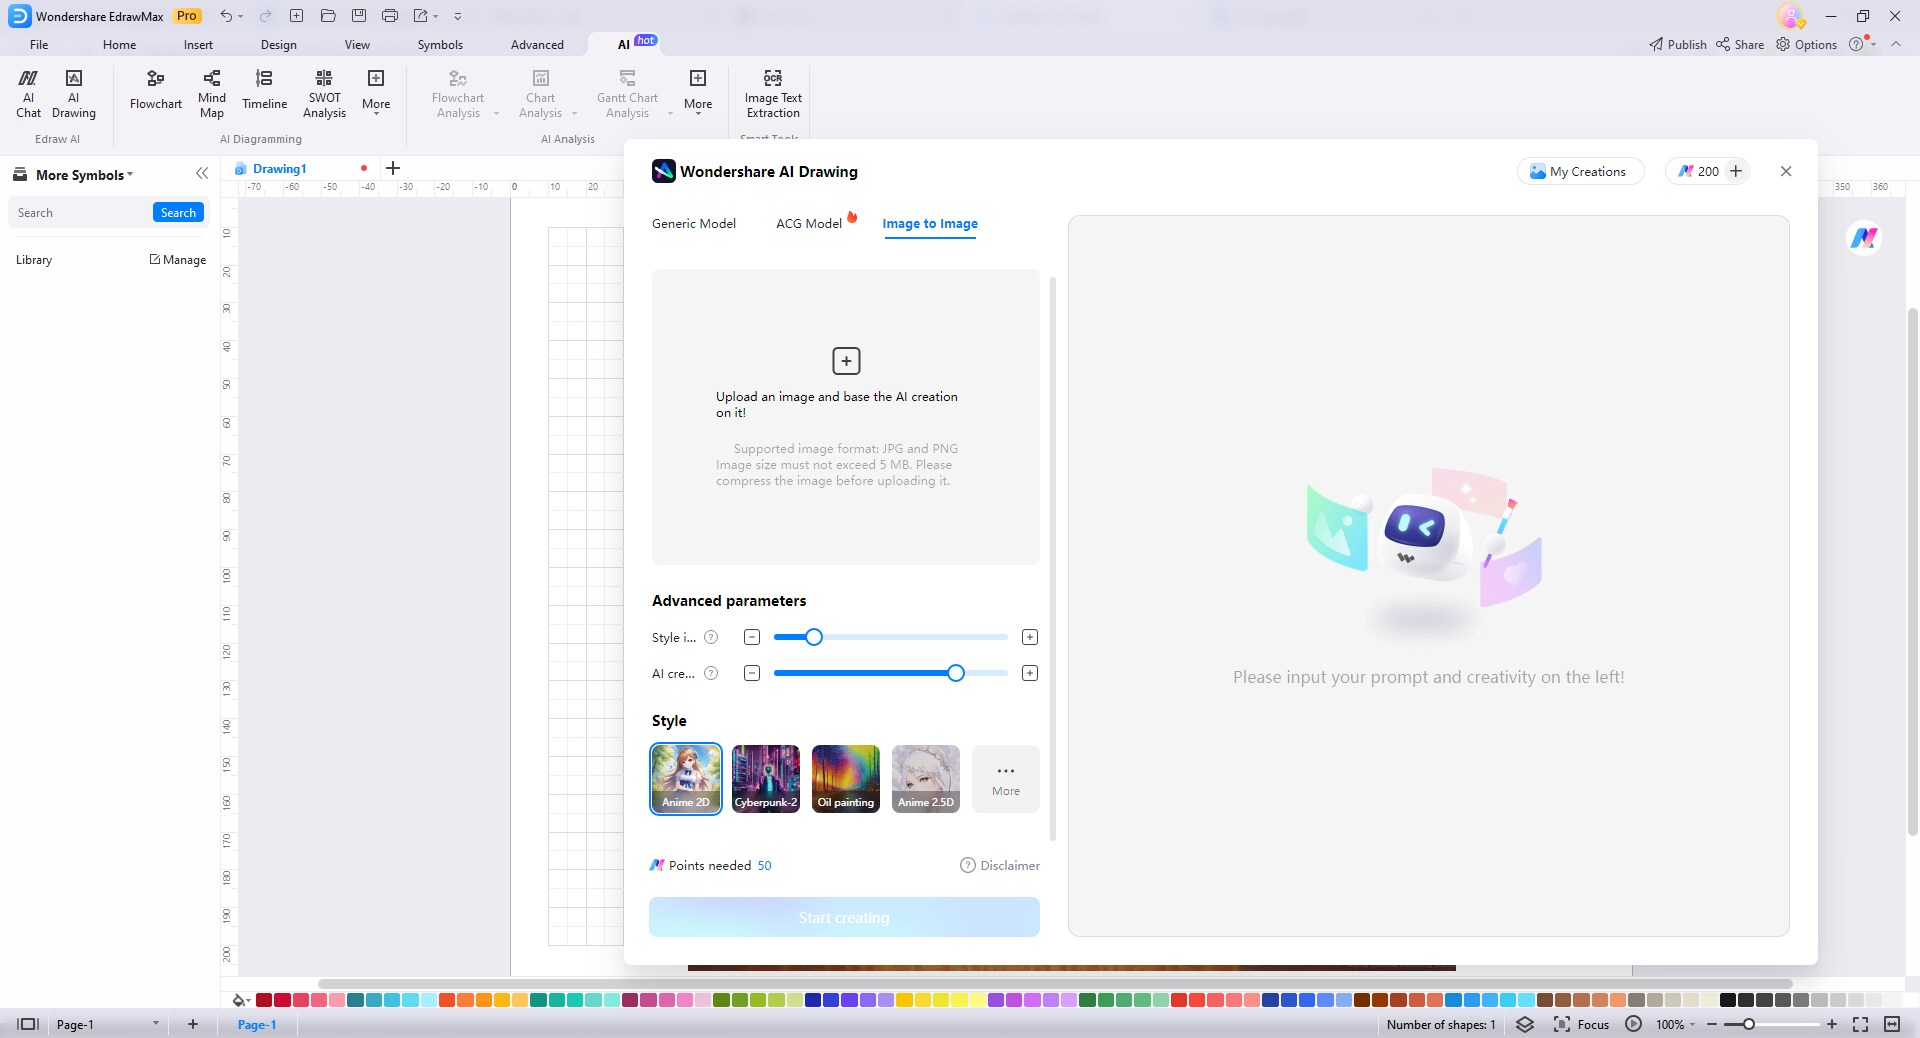Viewport: 1920px width, 1038px height.
Task: Expand the Undo history dropdown arrow
Action: [x=241, y=17]
